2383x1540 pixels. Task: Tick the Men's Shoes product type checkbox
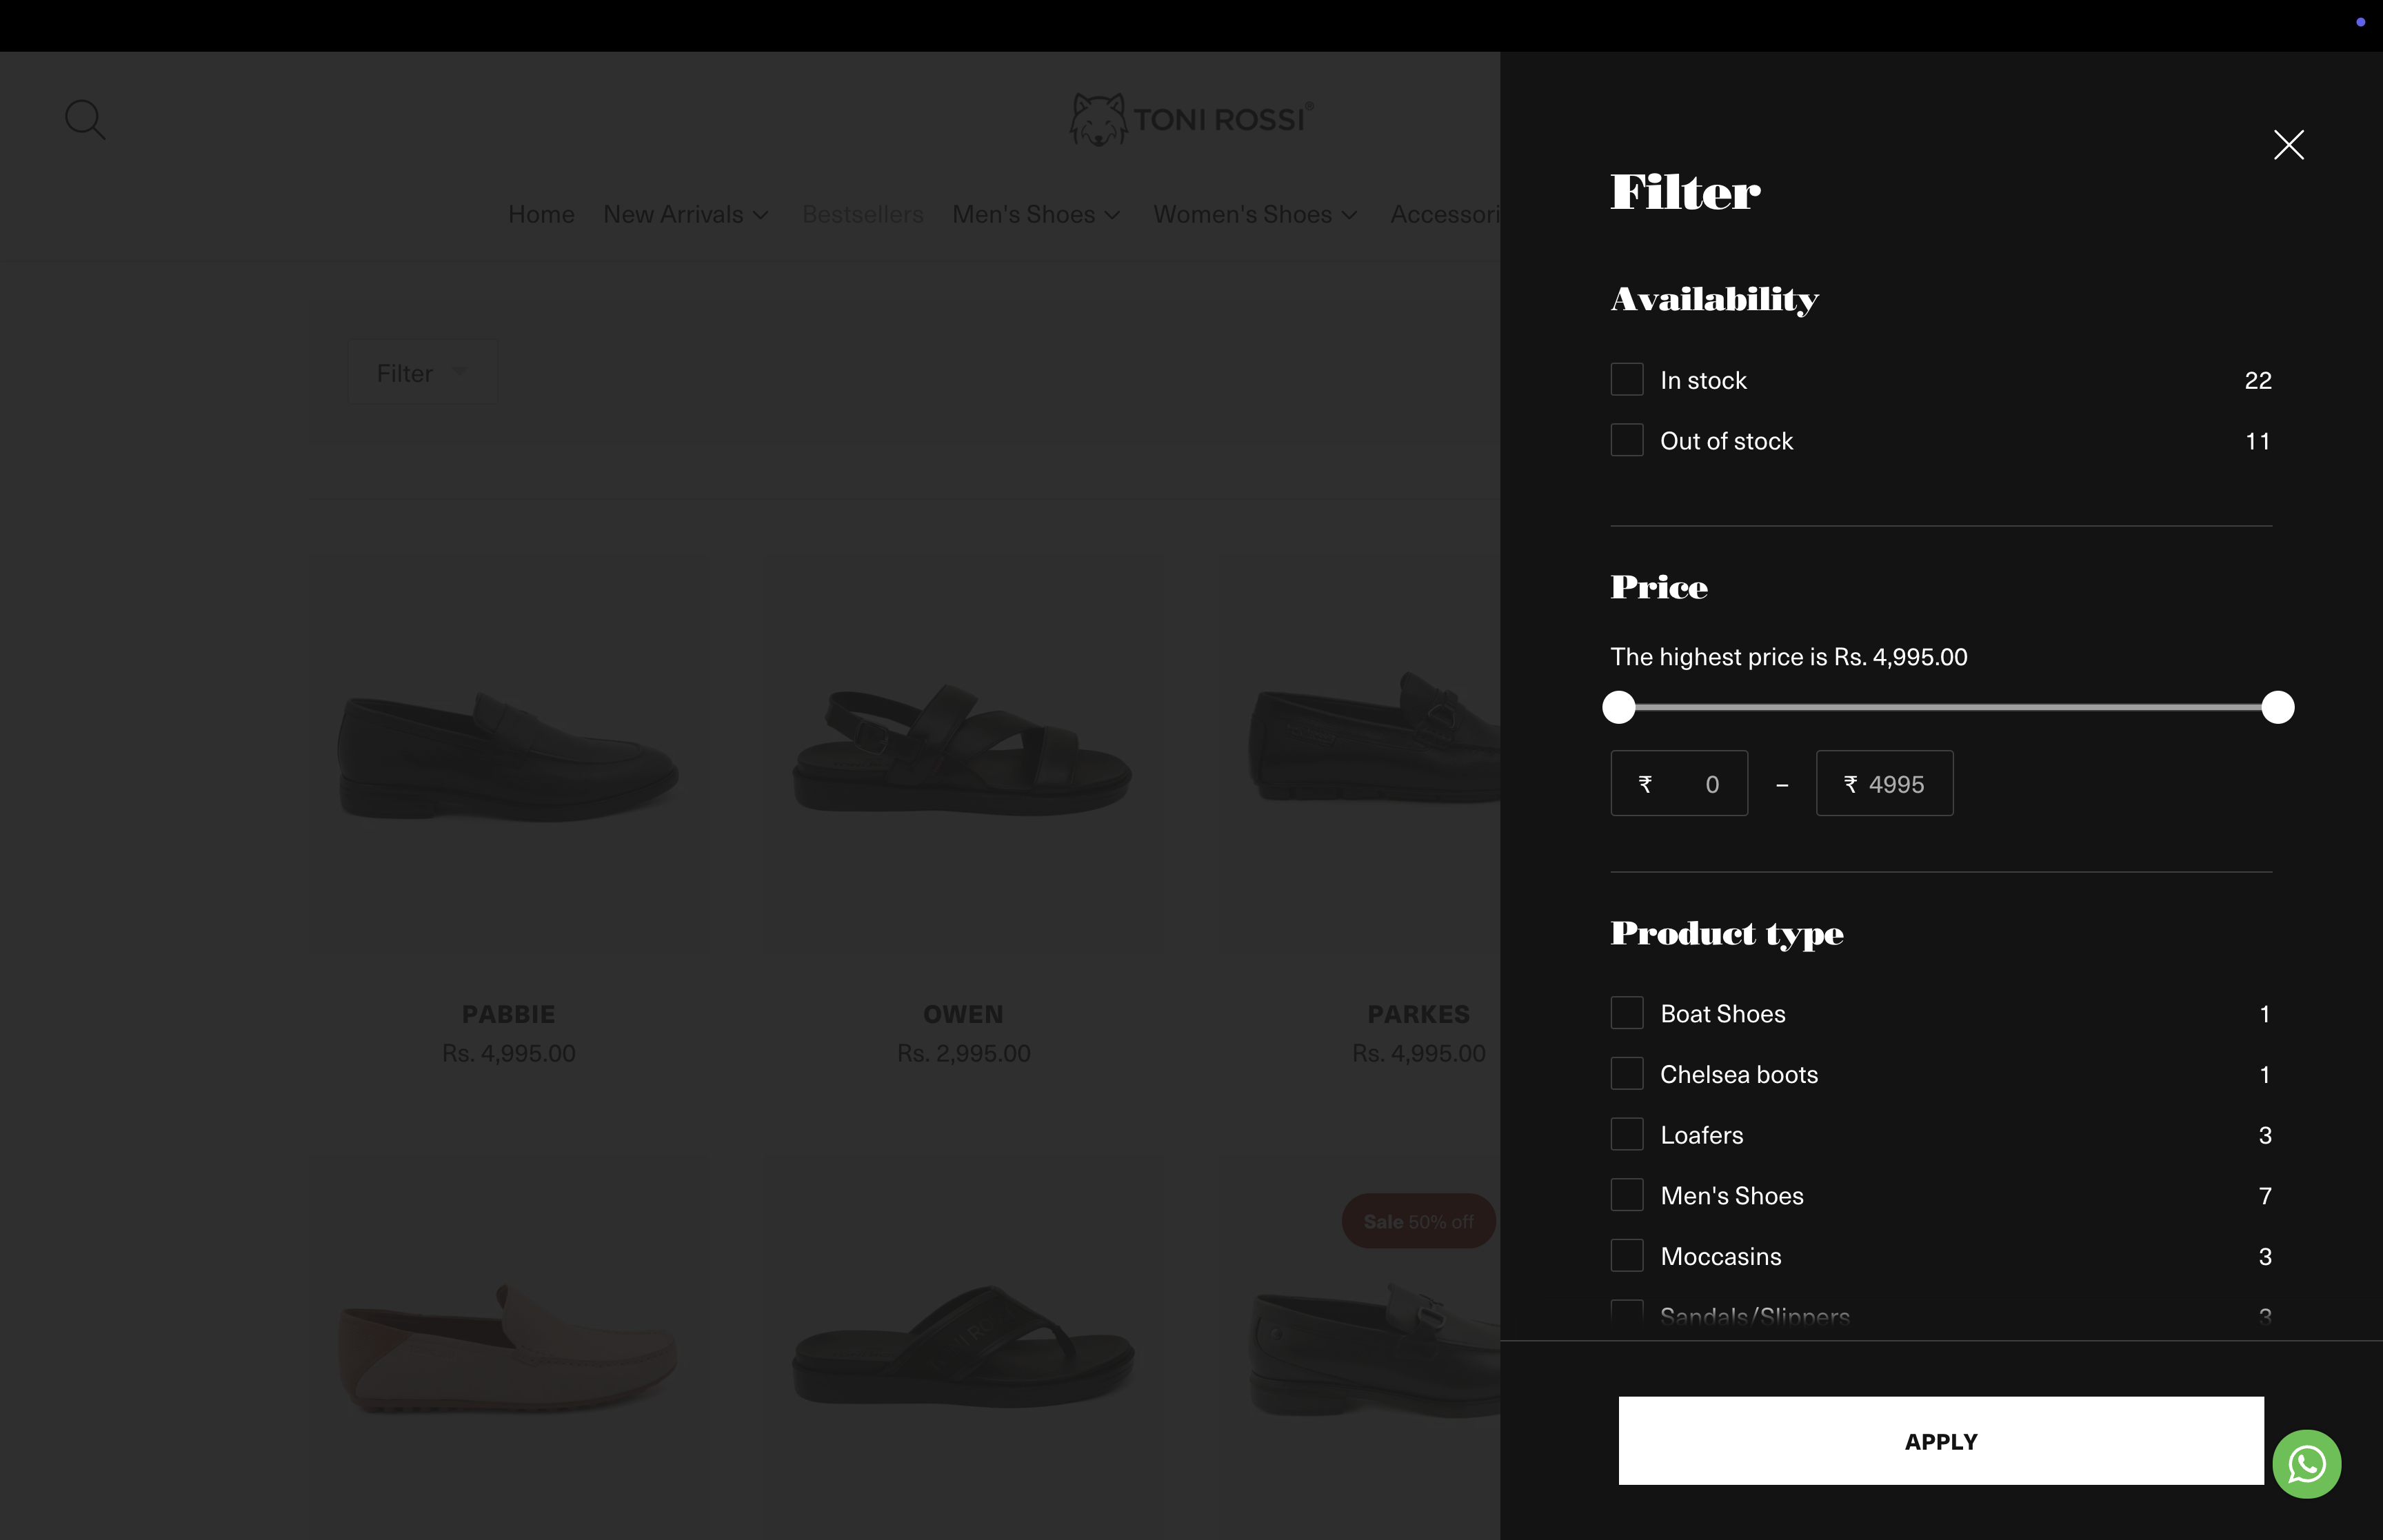pyautogui.click(x=1627, y=1195)
